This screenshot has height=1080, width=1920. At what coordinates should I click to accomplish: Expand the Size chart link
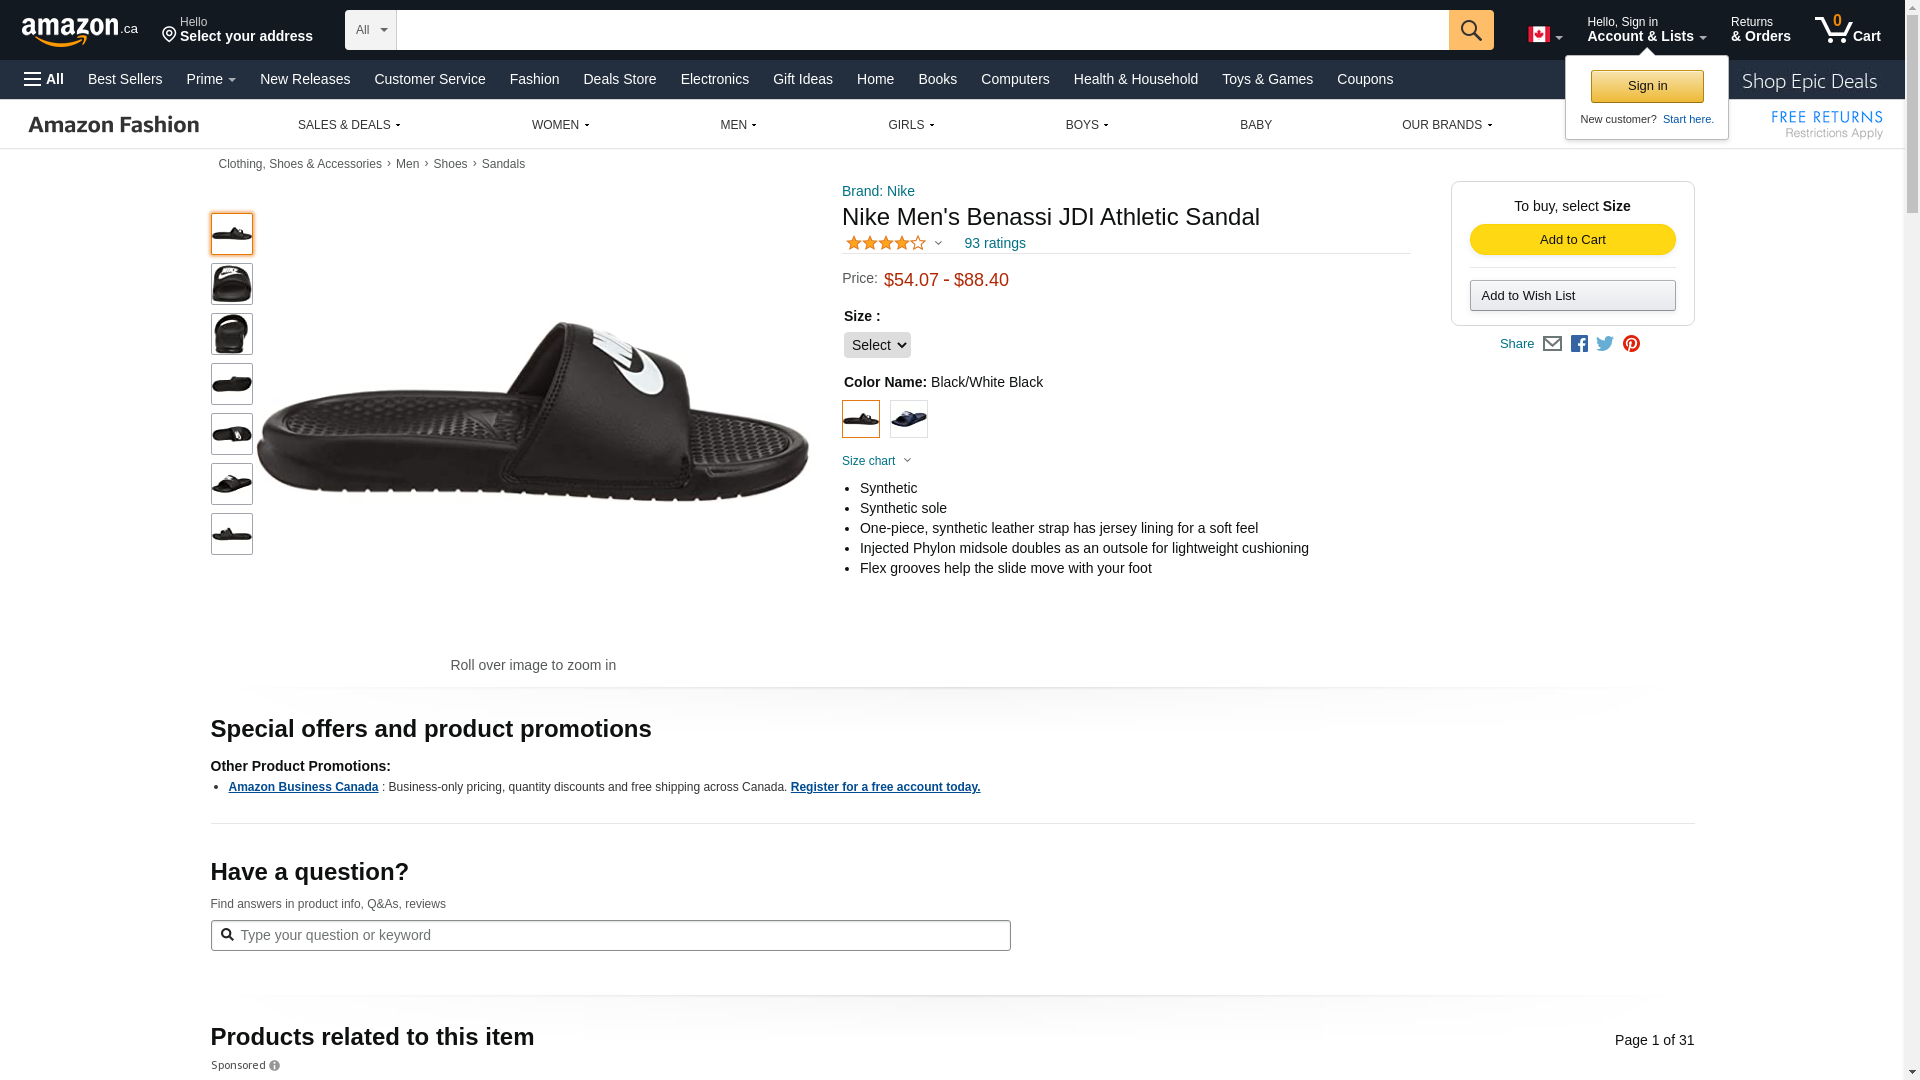tap(876, 461)
